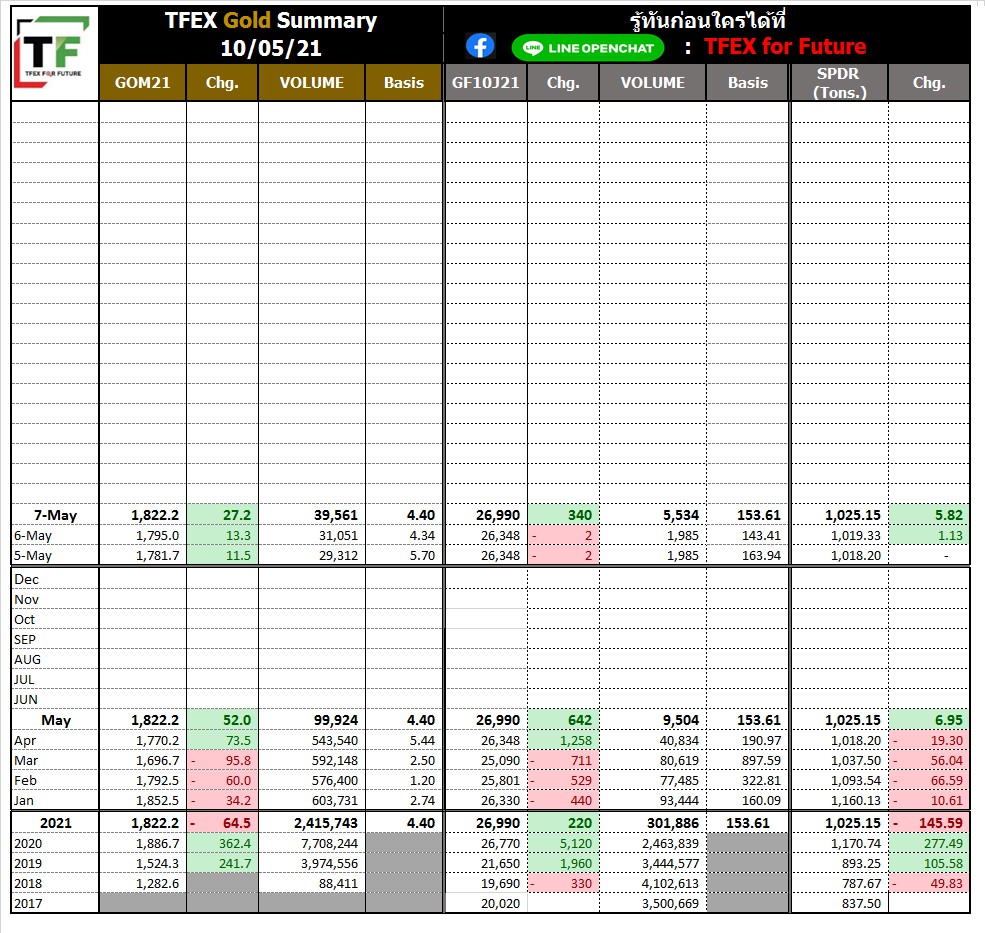The width and height of the screenshot is (985, 933).
Task: Click Mar GOM21 Chg. value 95.8
Action: (238, 761)
